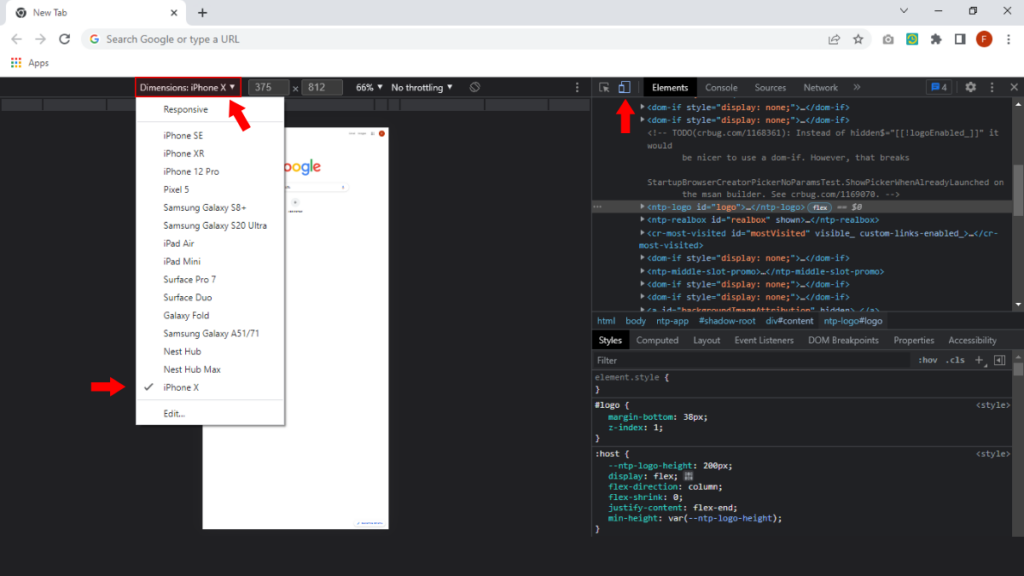Show more DevTools tabs chevron
Viewport: 1024px width, 576px height.
857,88
